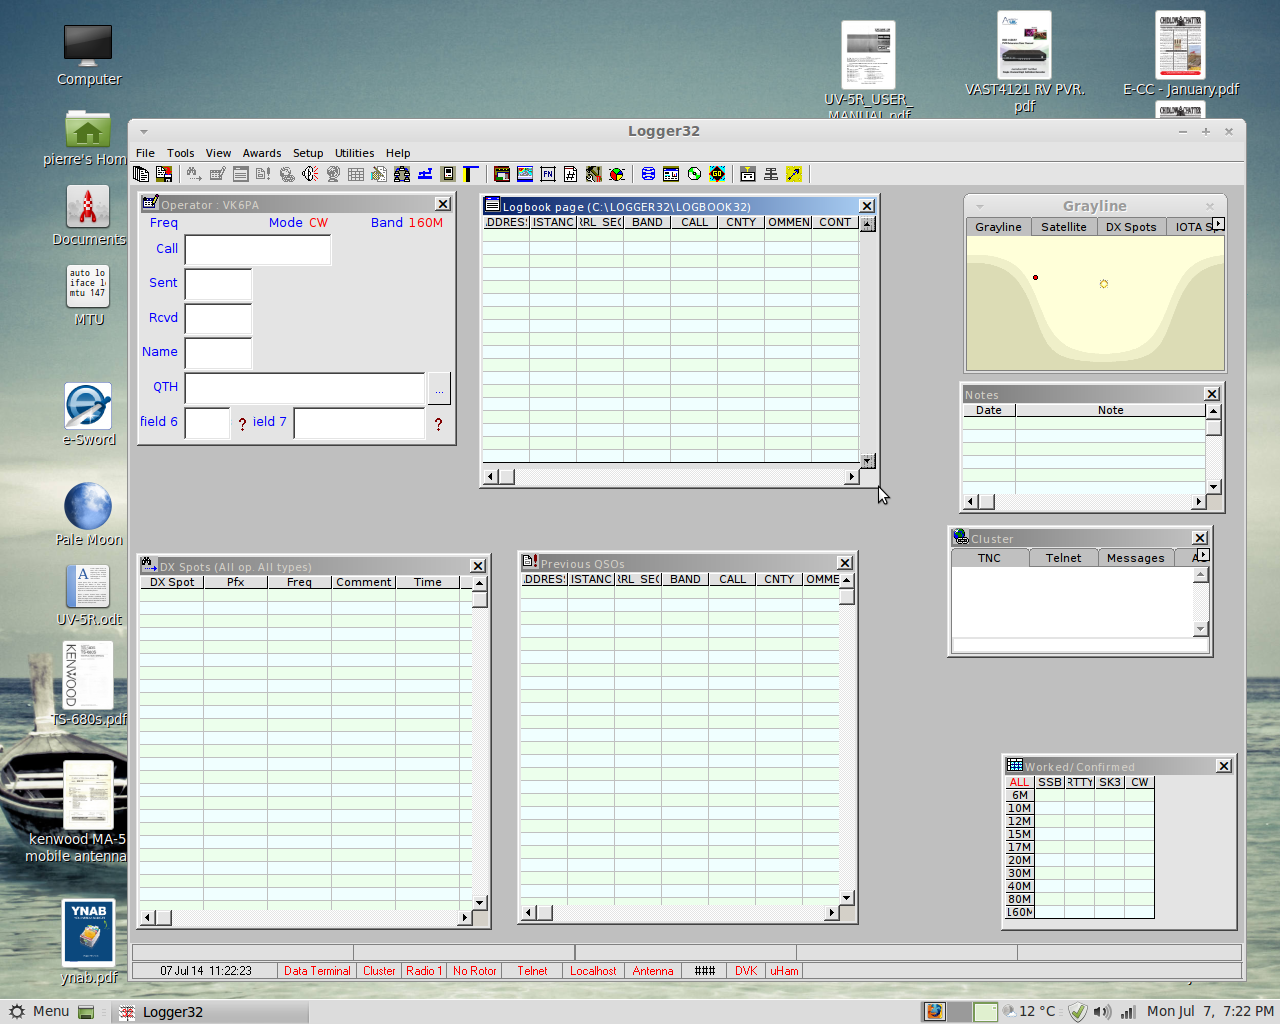Click the FN function keys toolbar icon
The width and height of the screenshot is (1280, 1024).
tap(548, 174)
